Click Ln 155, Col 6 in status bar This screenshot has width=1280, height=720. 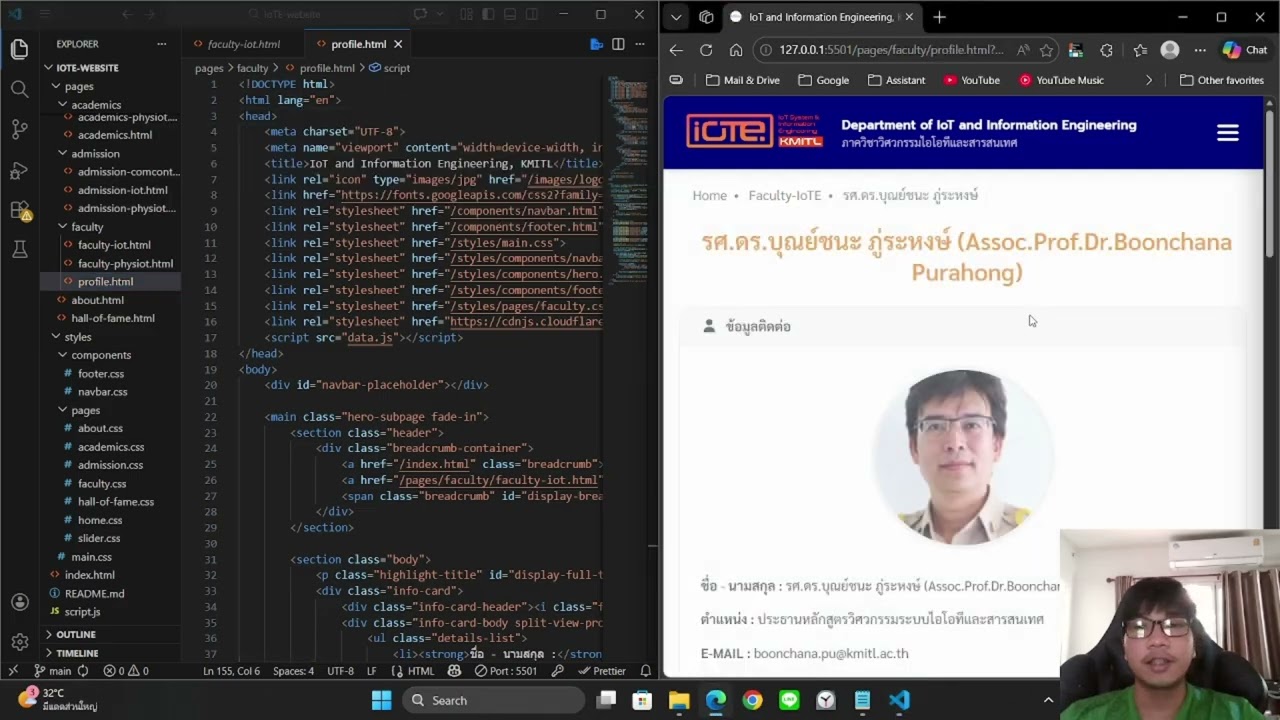click(x=231, y=671)
